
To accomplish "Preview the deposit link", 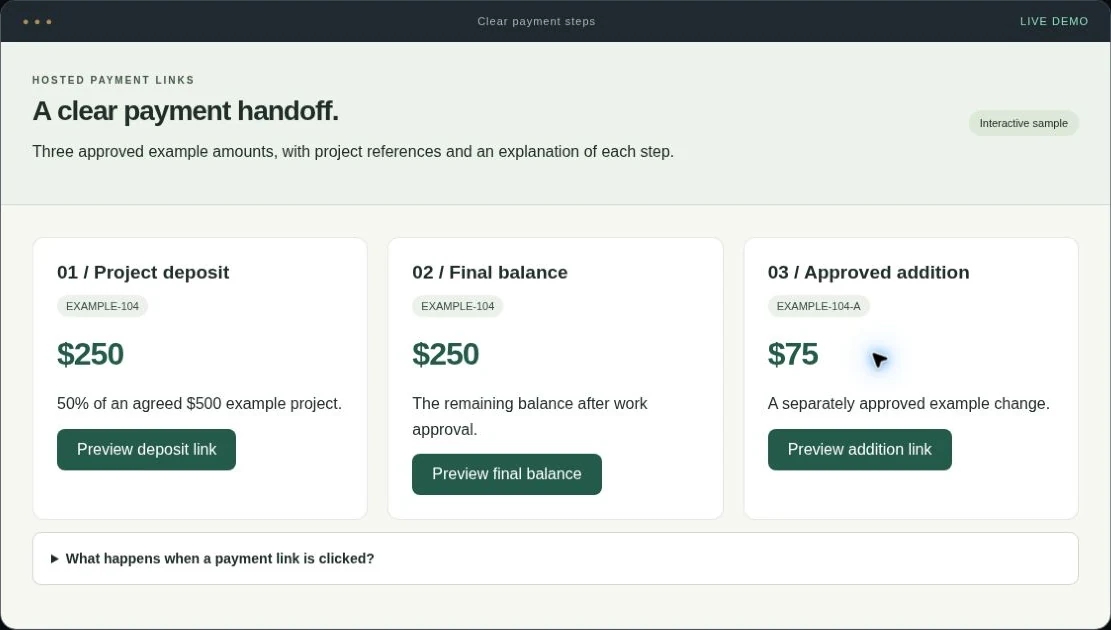I will pyautogui.click(x=146, y=449).
